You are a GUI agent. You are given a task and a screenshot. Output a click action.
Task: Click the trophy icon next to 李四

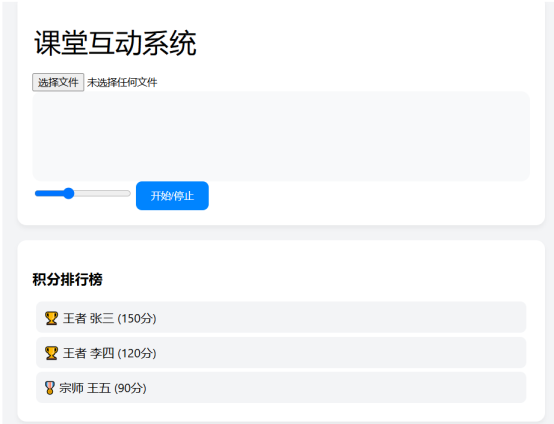tap(51, 353)
